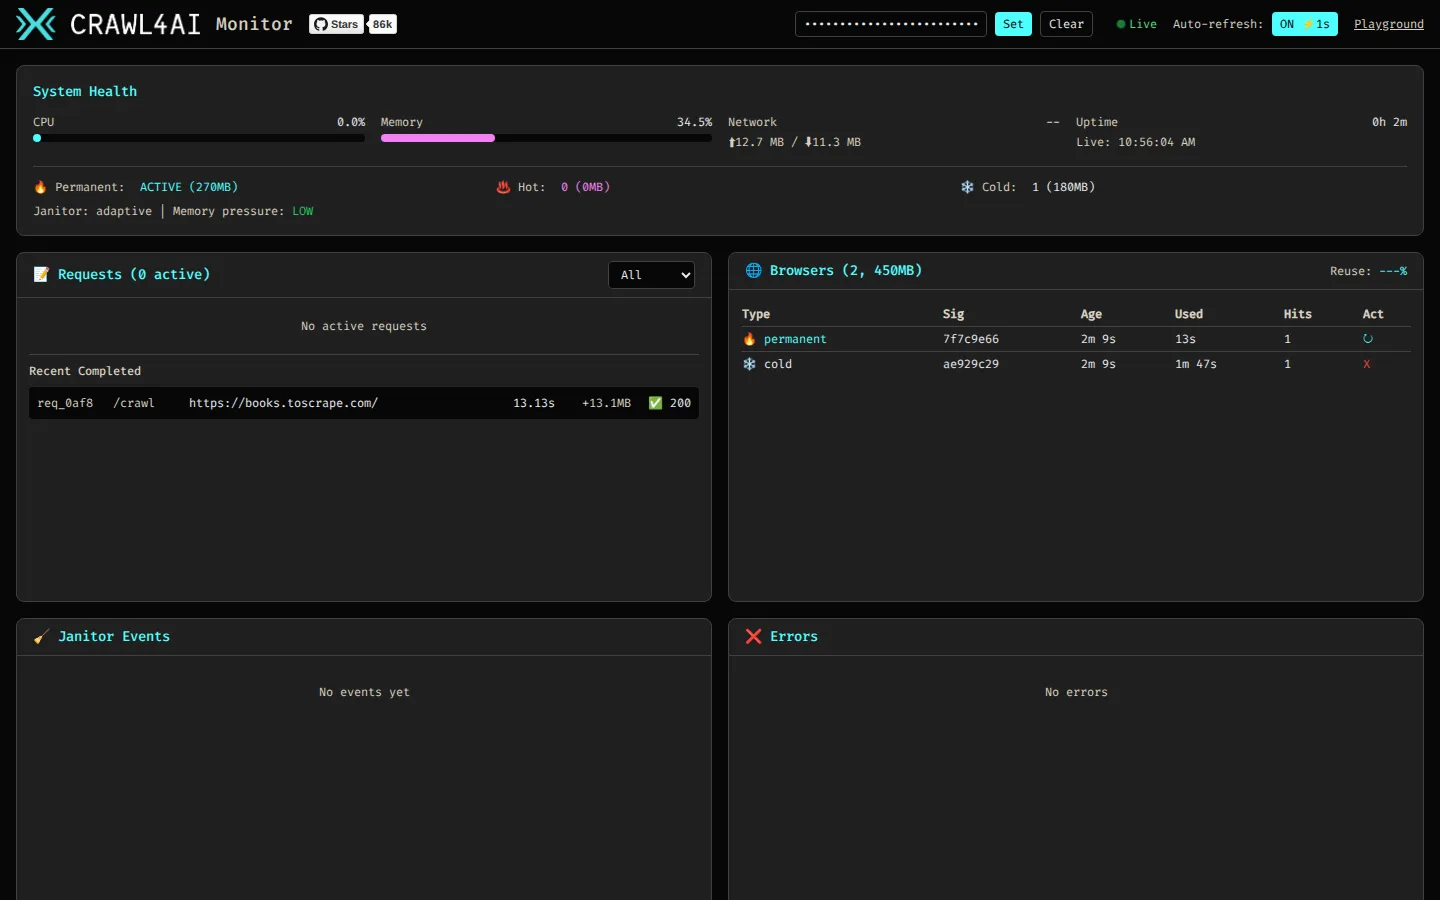Click the Browsers globe icon
1440x900 pixels.
pos(753,271)
